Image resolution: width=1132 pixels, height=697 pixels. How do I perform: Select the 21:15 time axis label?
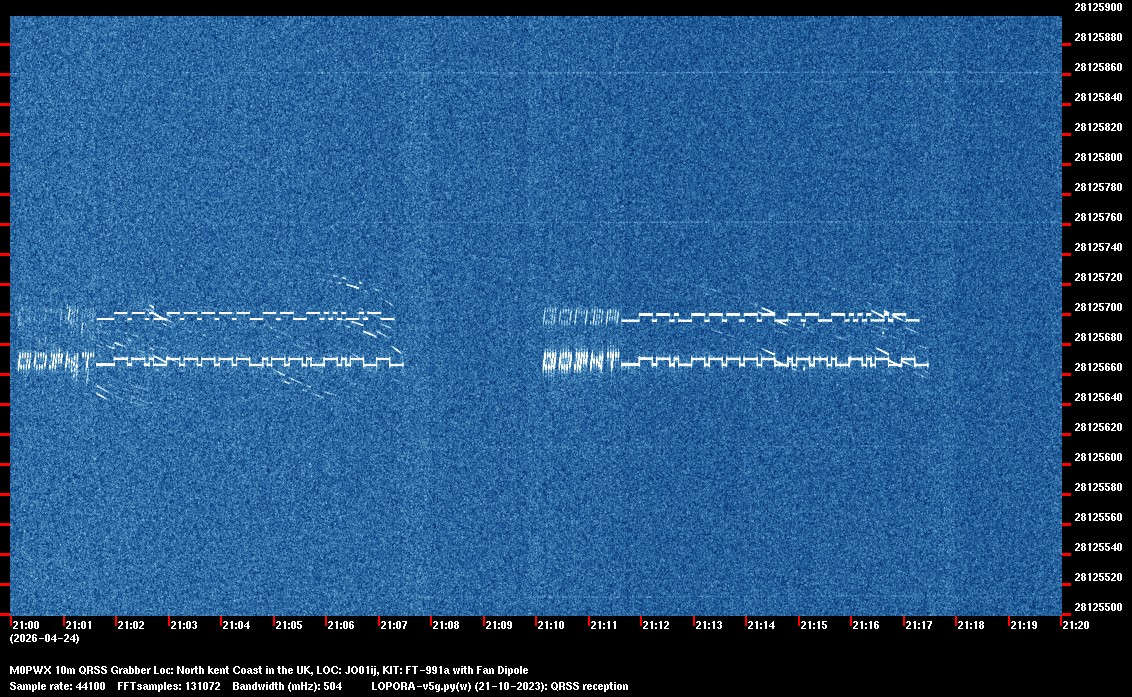click(814, 625)
